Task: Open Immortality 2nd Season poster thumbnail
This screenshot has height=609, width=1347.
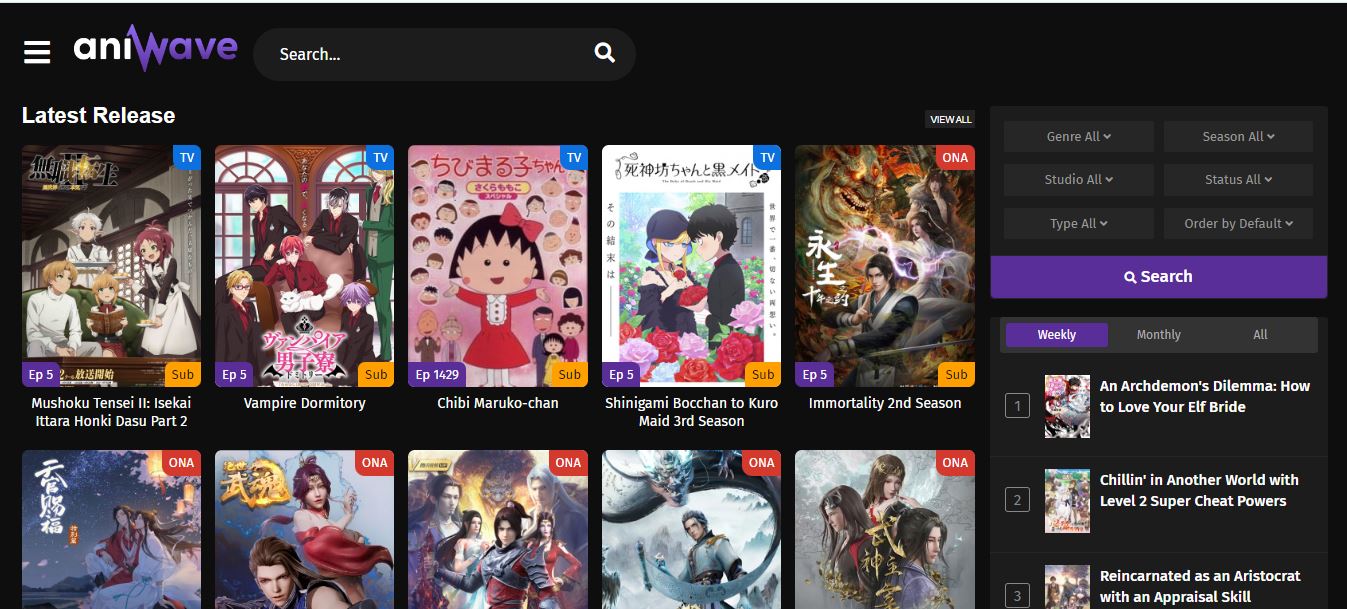Action: click(x=884, y=266)
